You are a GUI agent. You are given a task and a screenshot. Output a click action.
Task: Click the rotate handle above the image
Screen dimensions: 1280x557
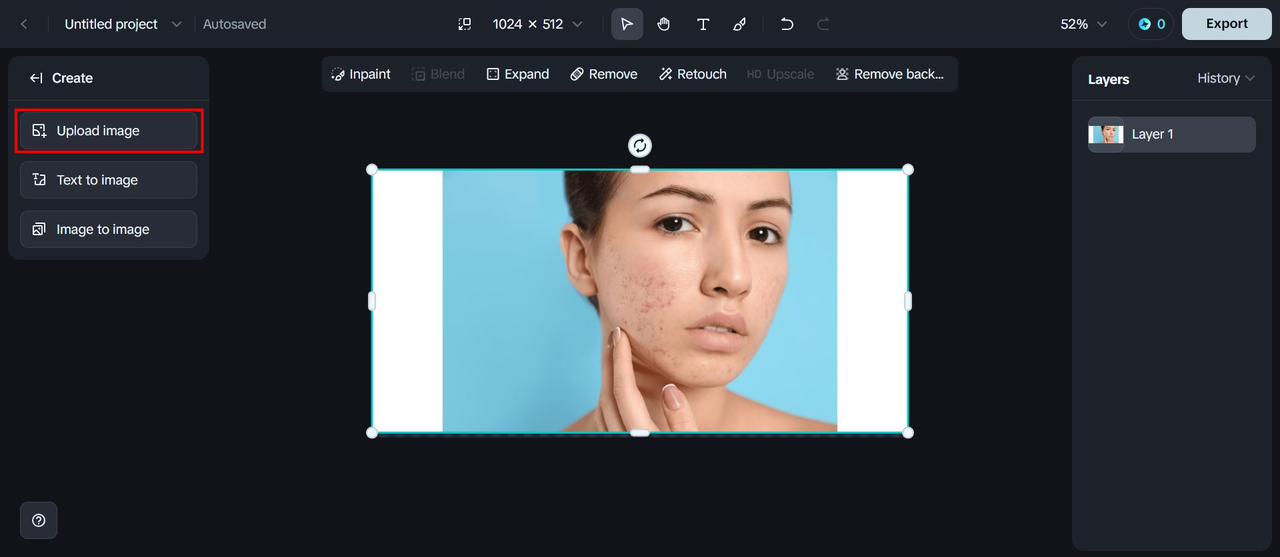pyautogui.click(x=640, y=146)
